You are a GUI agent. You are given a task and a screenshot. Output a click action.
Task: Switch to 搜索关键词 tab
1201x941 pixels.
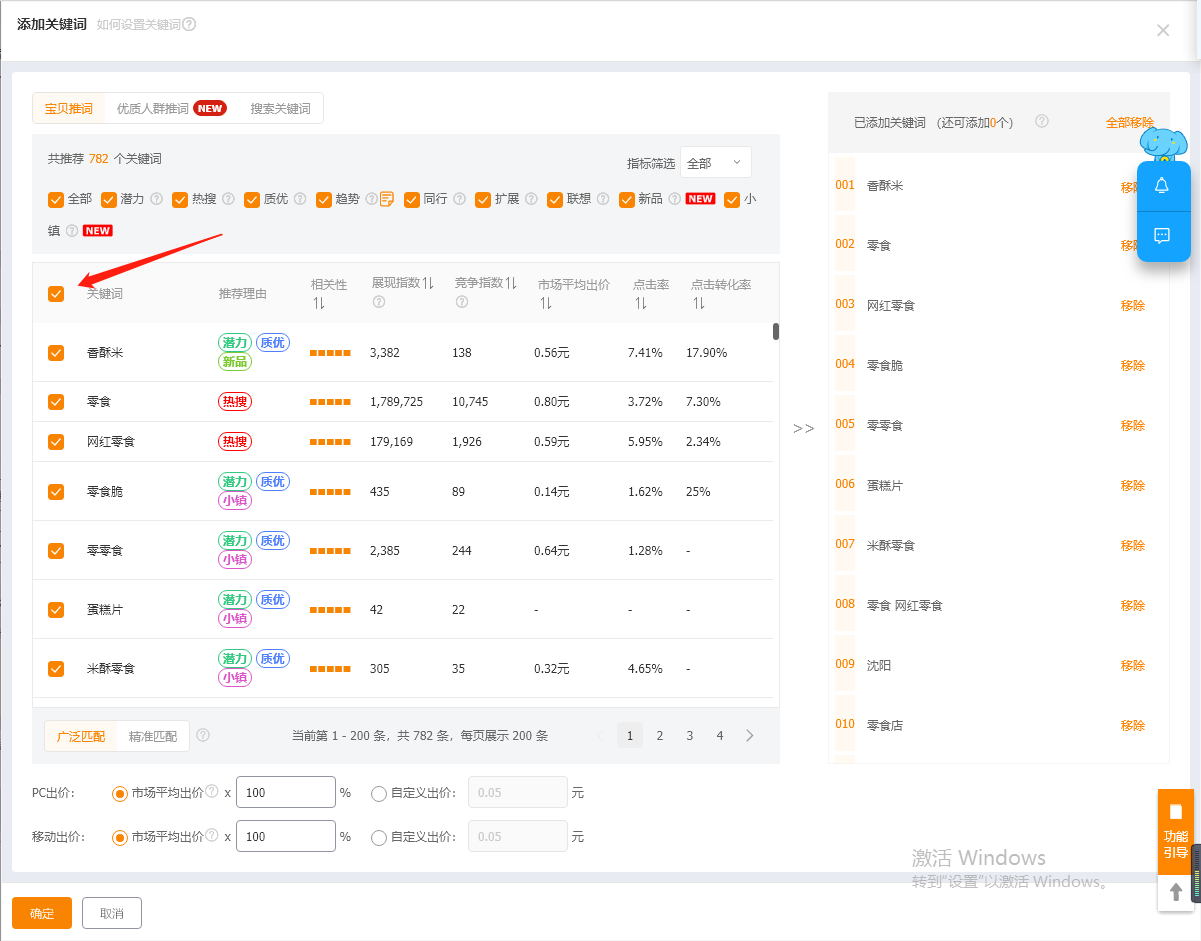point(280,108)
